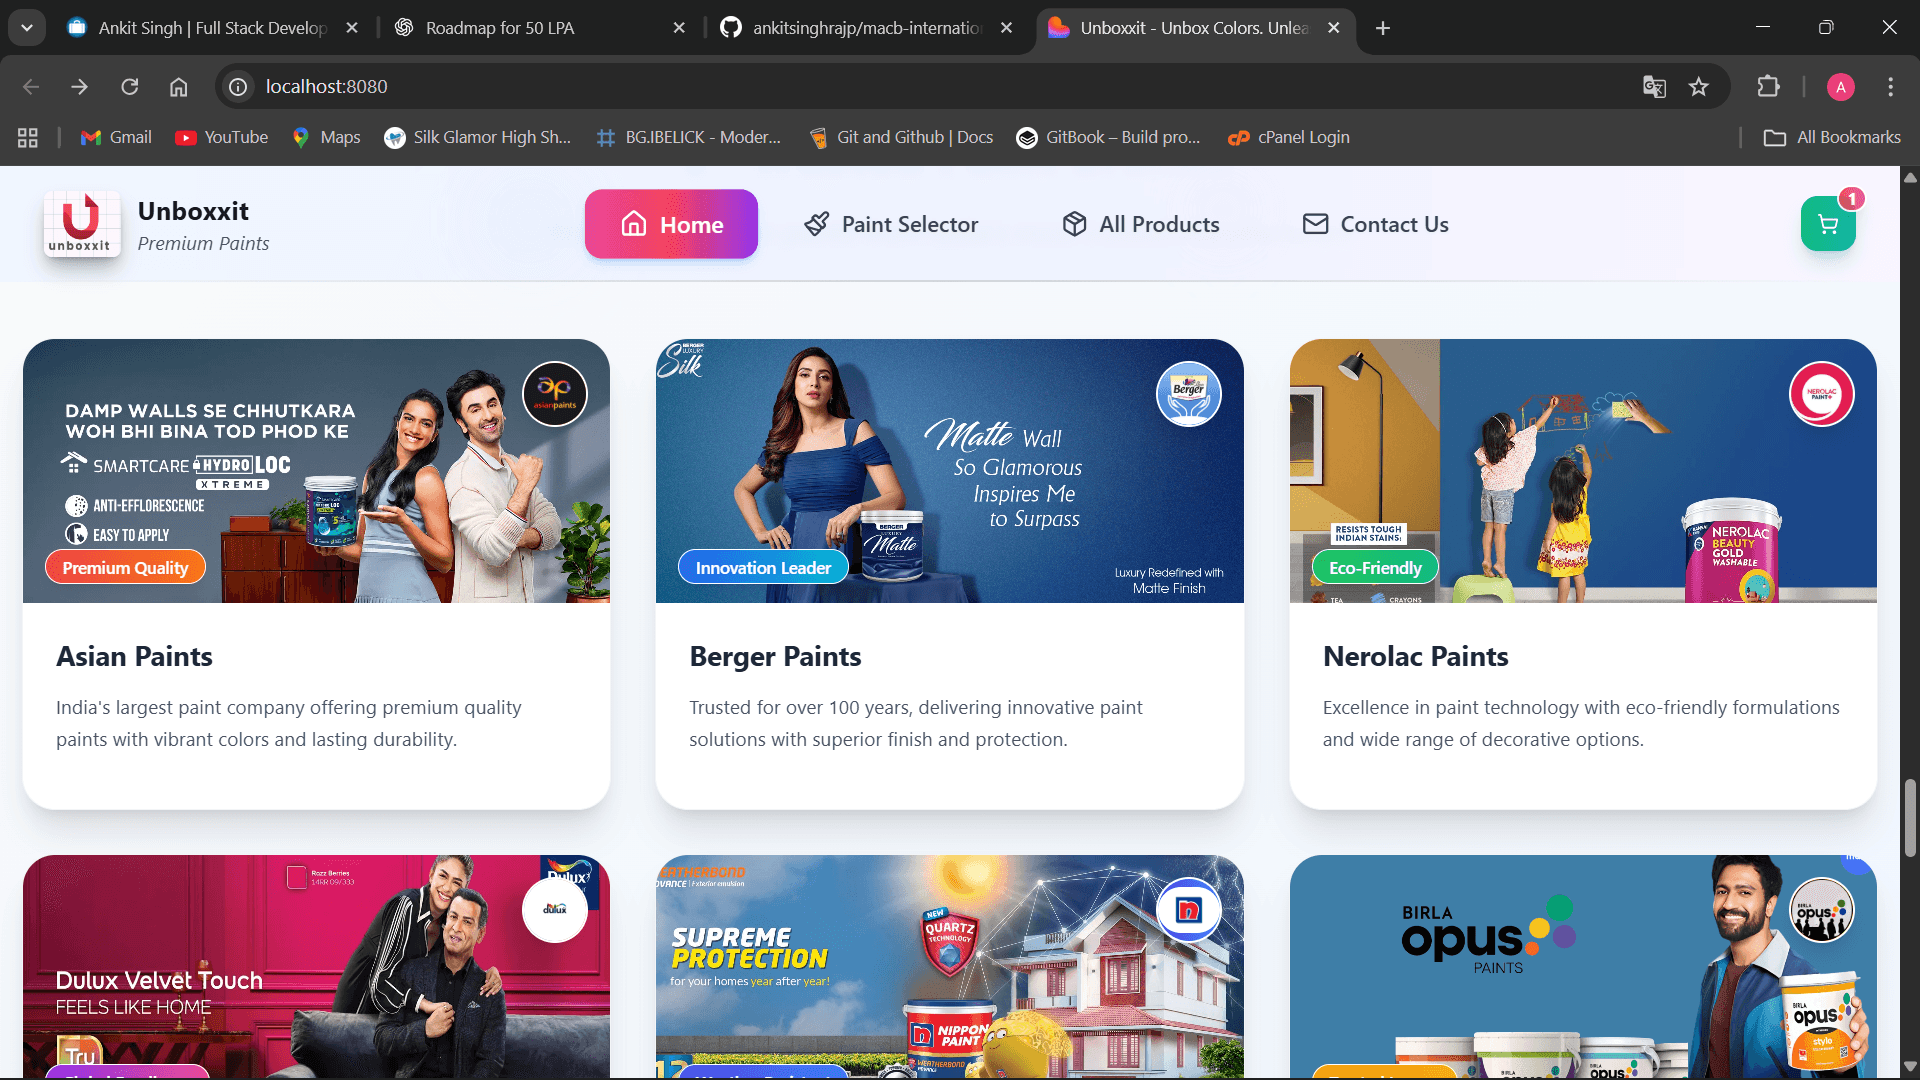
Task: Go to the Paint Selector page
Action: (x=891, y=224)
